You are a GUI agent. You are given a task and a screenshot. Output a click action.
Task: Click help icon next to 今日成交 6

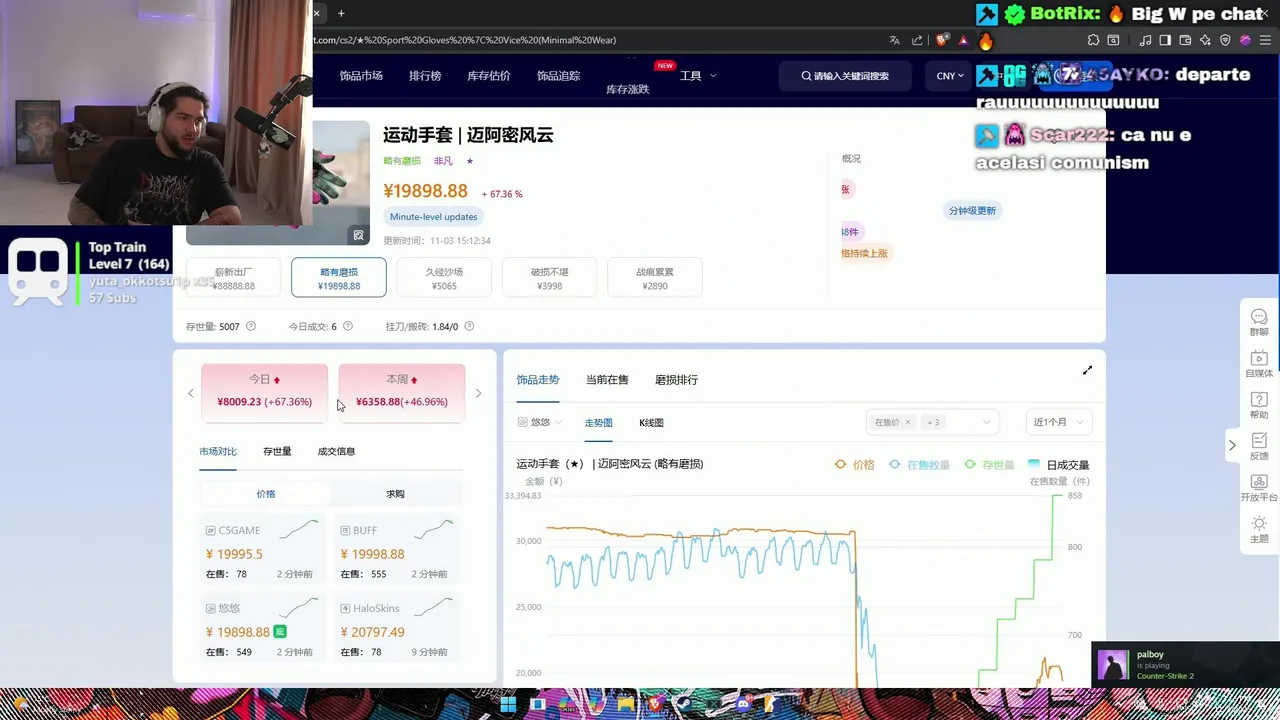[348, 326]
